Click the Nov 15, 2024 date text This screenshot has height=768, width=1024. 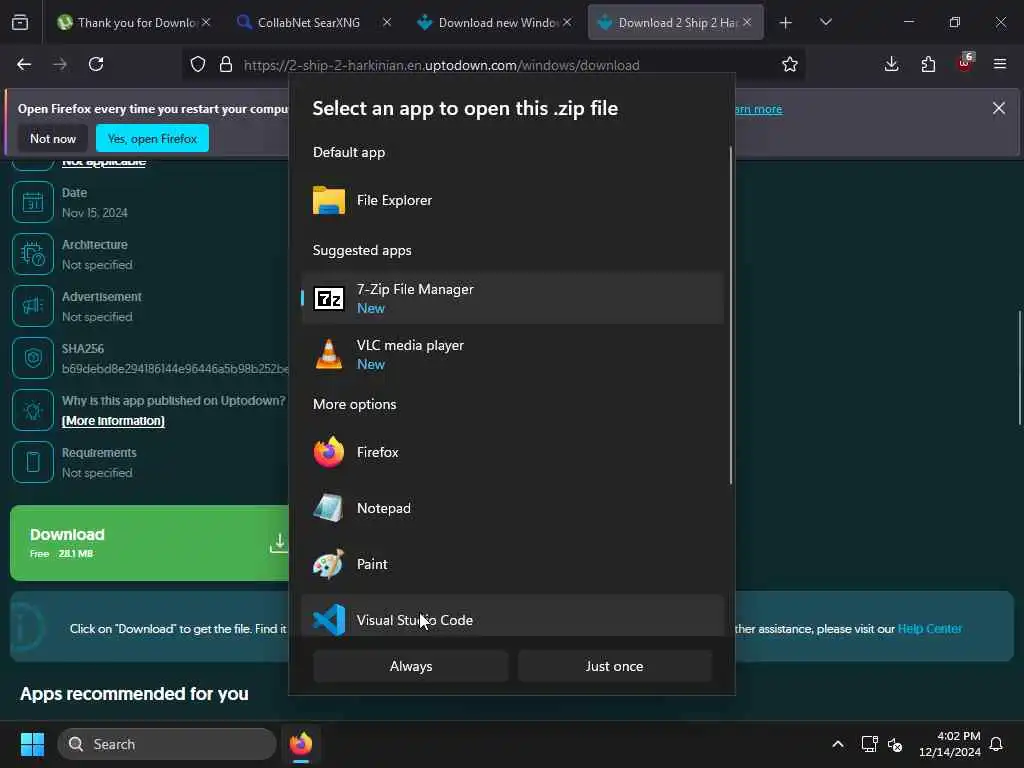pyautogui.click(x=95, y=213)
